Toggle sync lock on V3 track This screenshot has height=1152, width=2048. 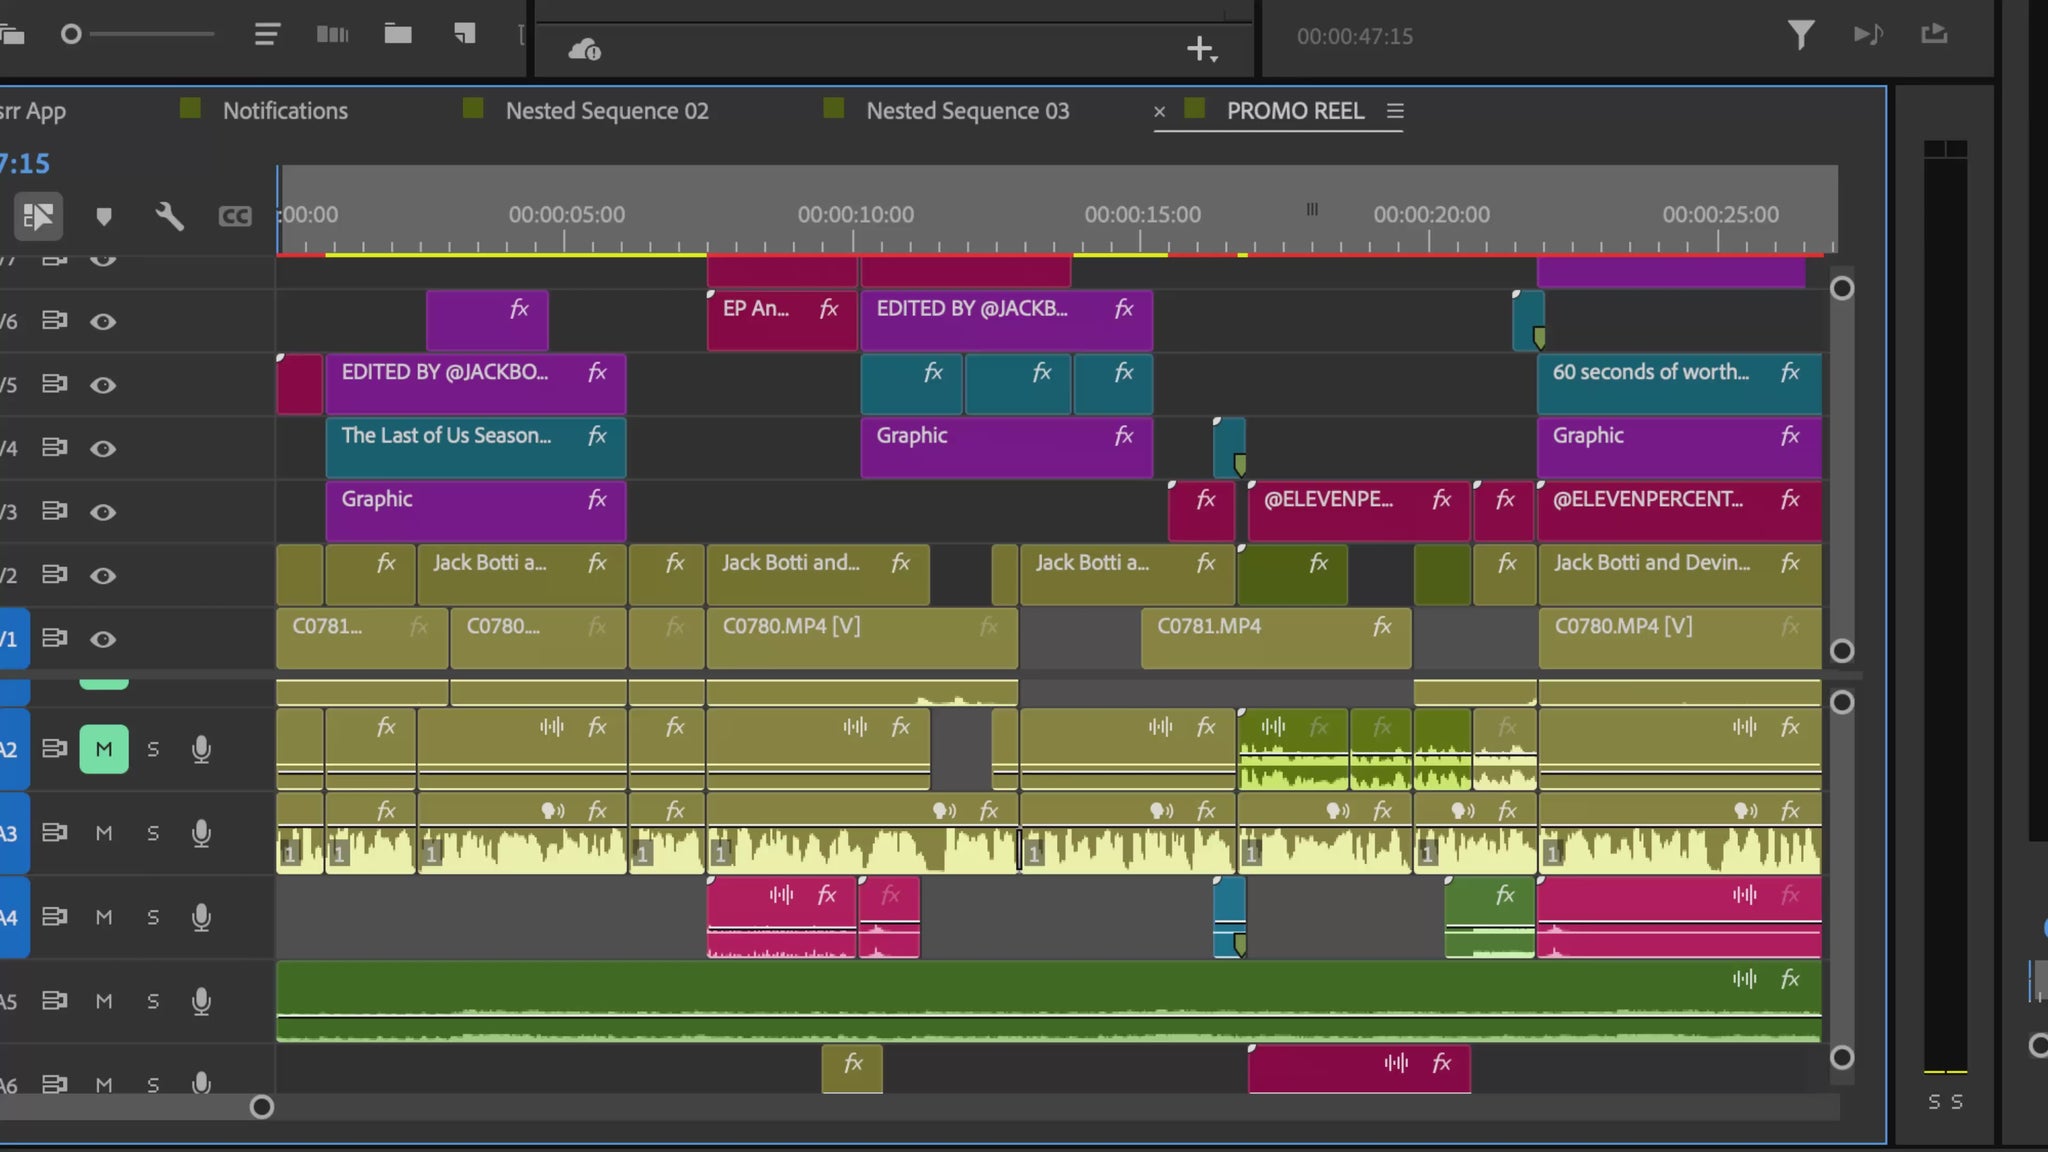[x=55, y=511]
